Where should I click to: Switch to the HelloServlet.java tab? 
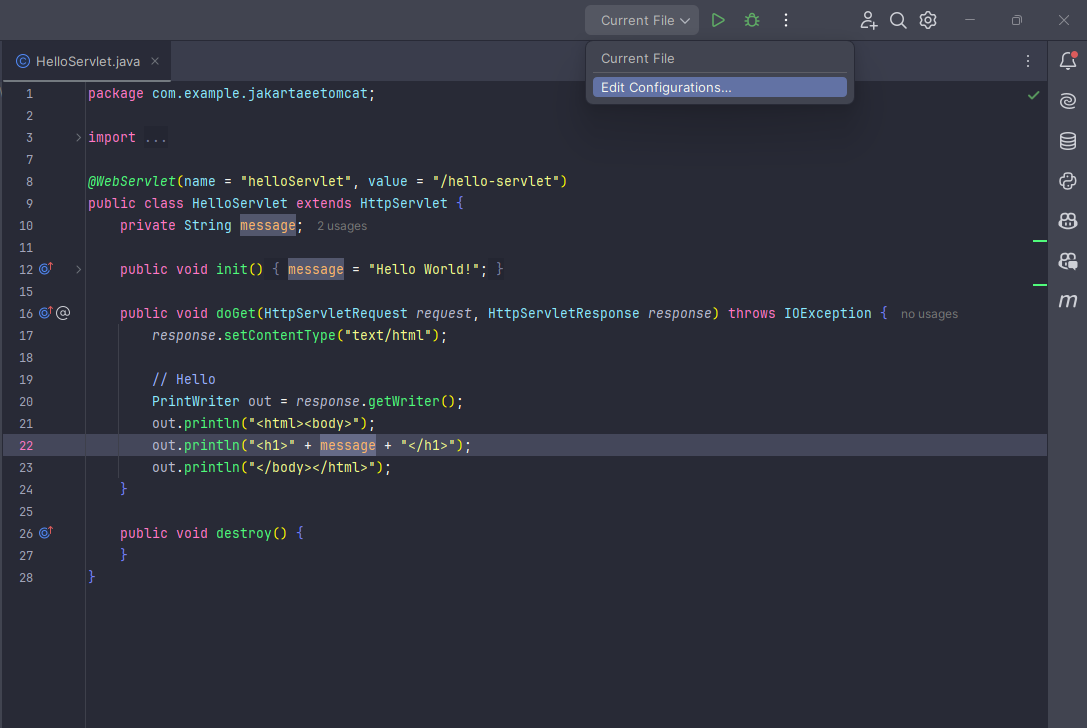pos(87,60)
